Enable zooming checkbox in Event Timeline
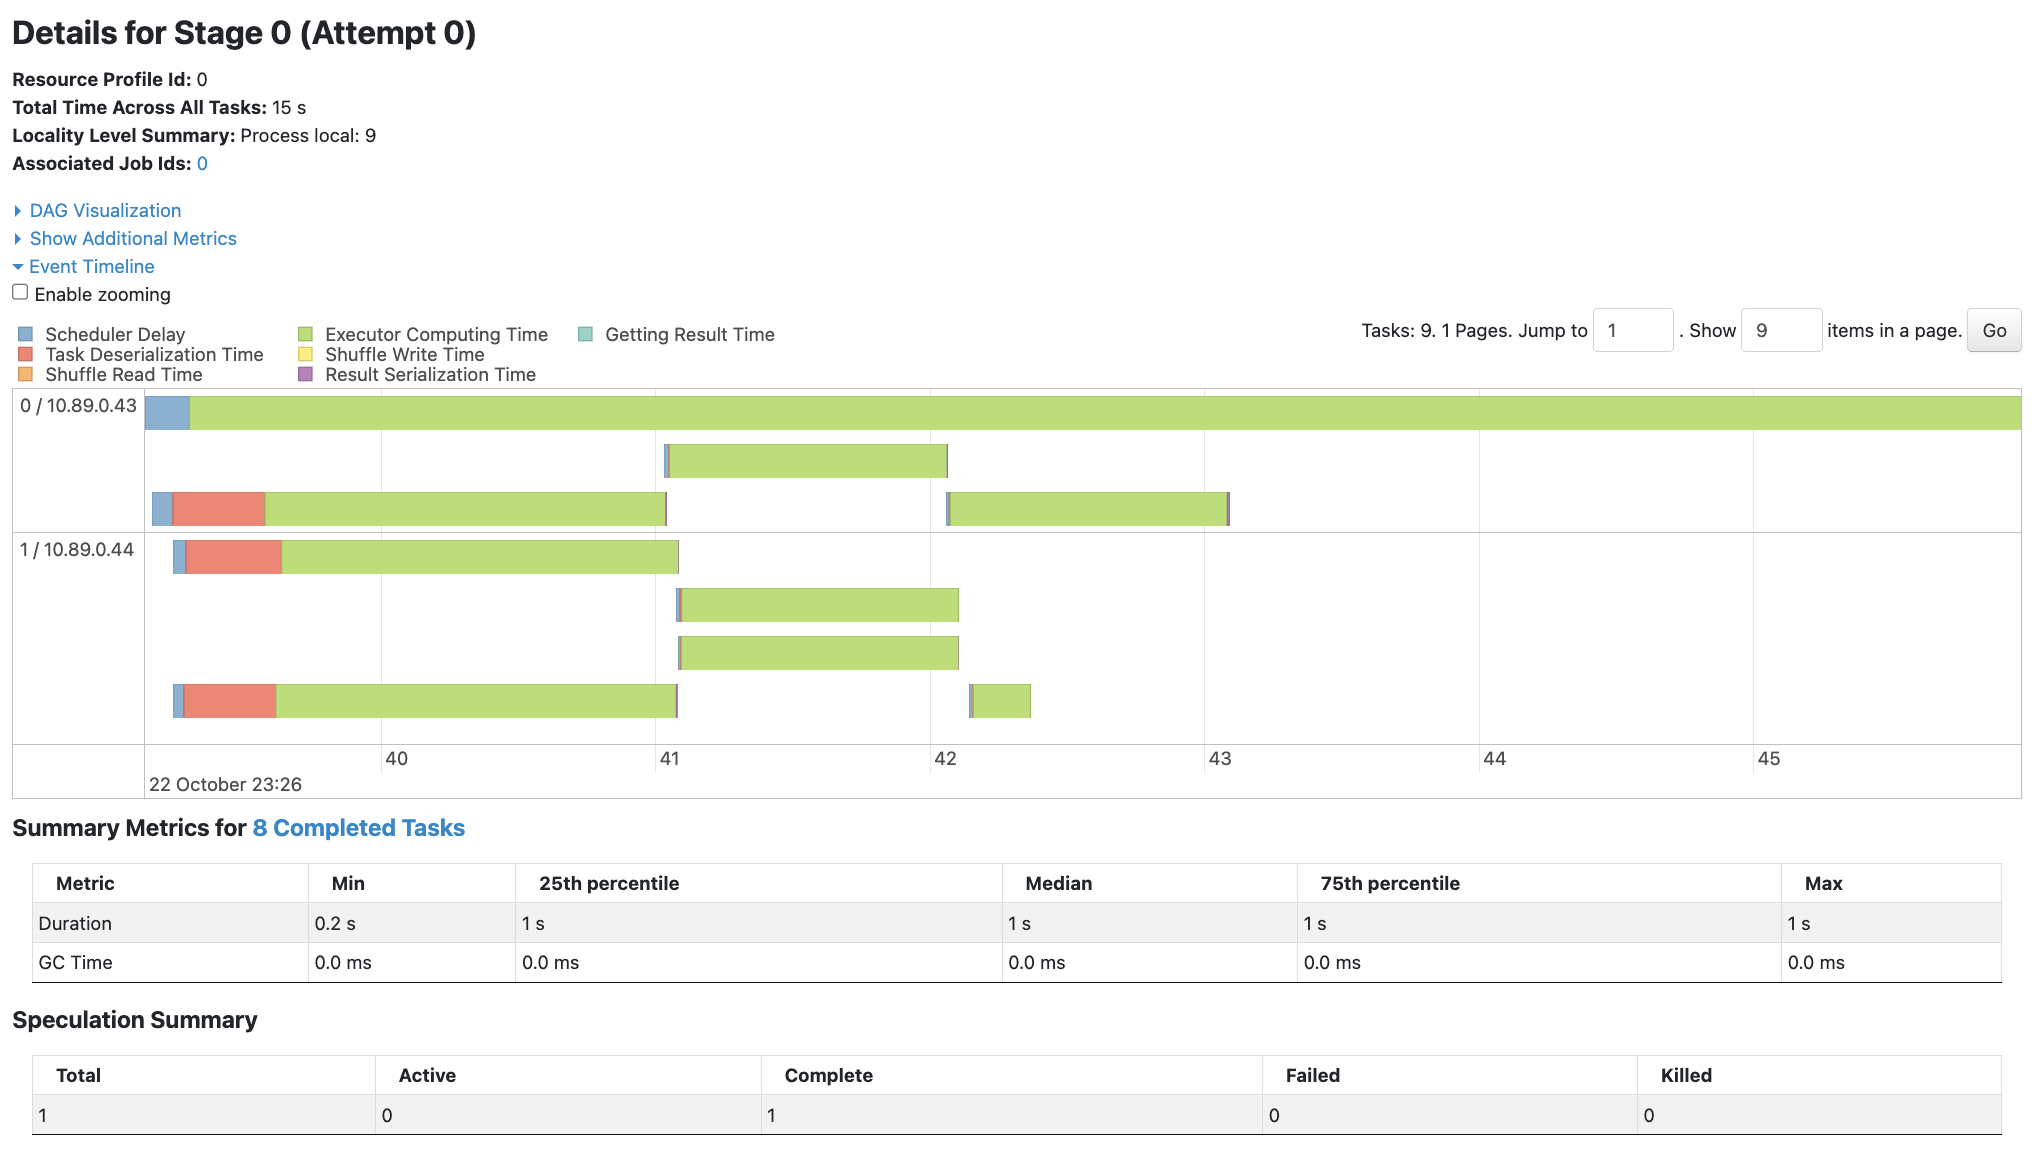 coord(20,292)
